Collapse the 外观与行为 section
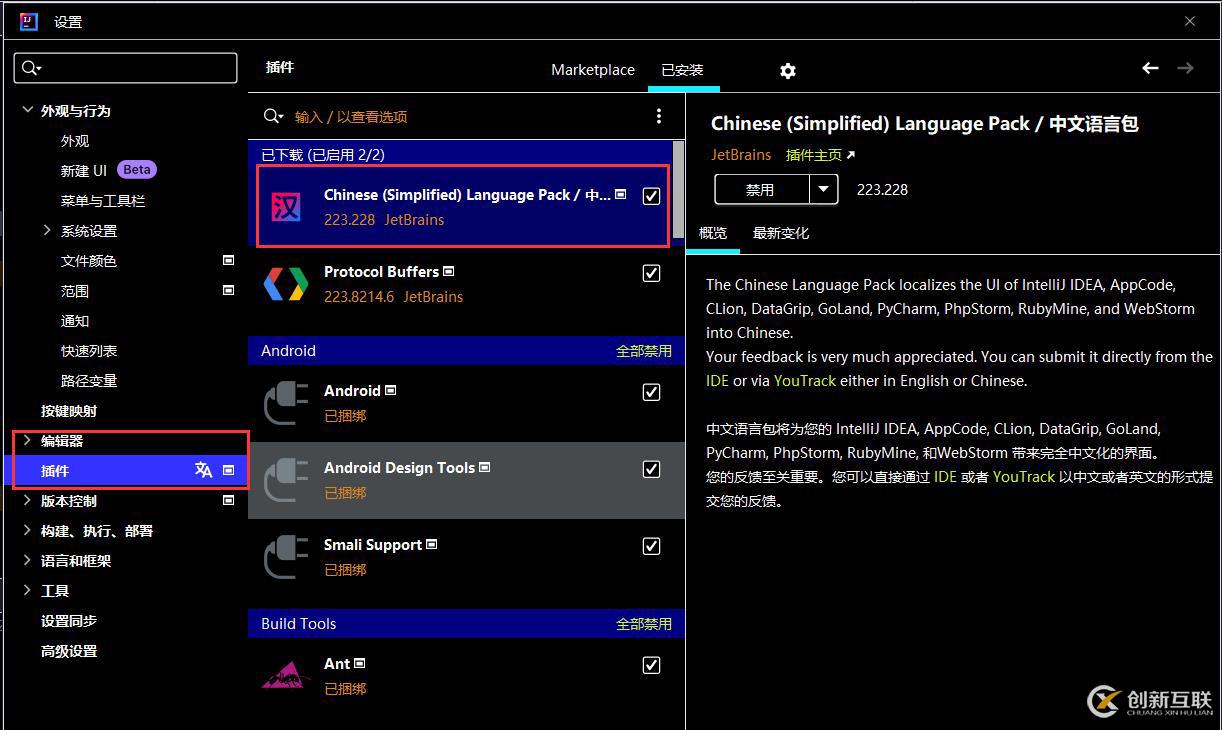This screenshot has width=1222, height=730. click(x=28, y=110)
